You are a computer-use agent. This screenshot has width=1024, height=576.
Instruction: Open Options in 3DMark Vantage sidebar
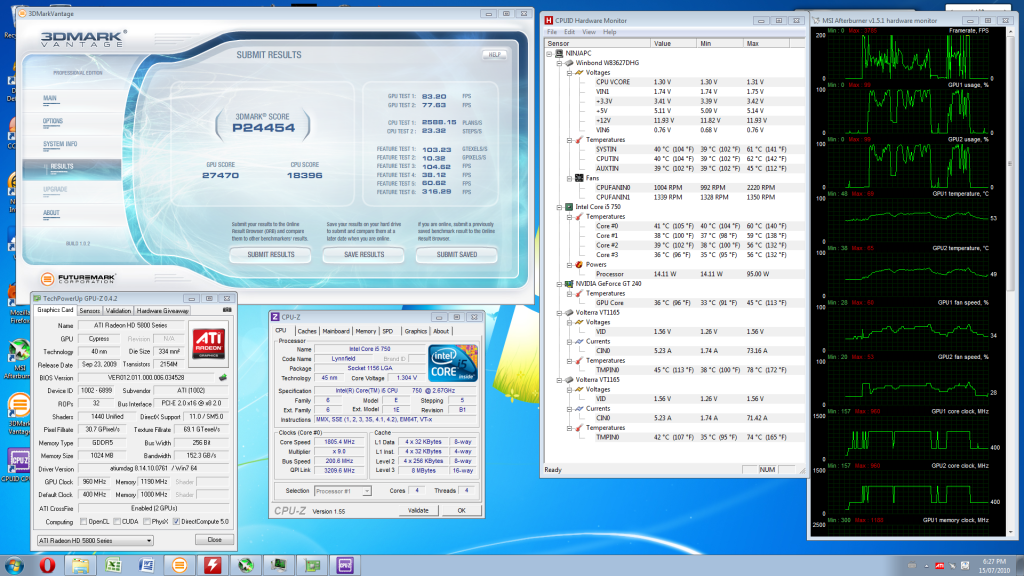[x=53, y=121]
